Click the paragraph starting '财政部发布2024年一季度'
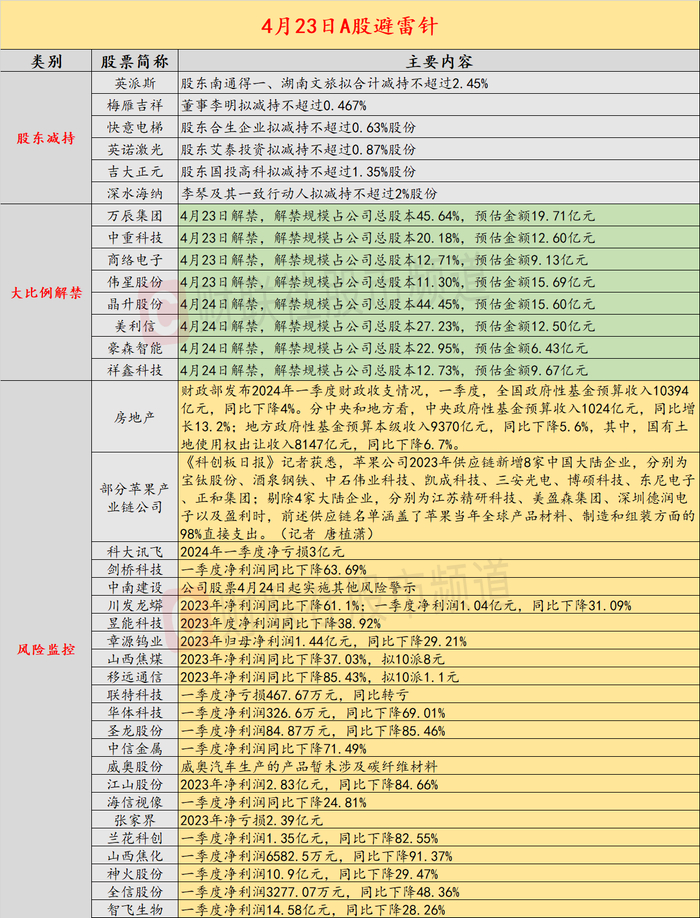 click(x=438, y=417)
